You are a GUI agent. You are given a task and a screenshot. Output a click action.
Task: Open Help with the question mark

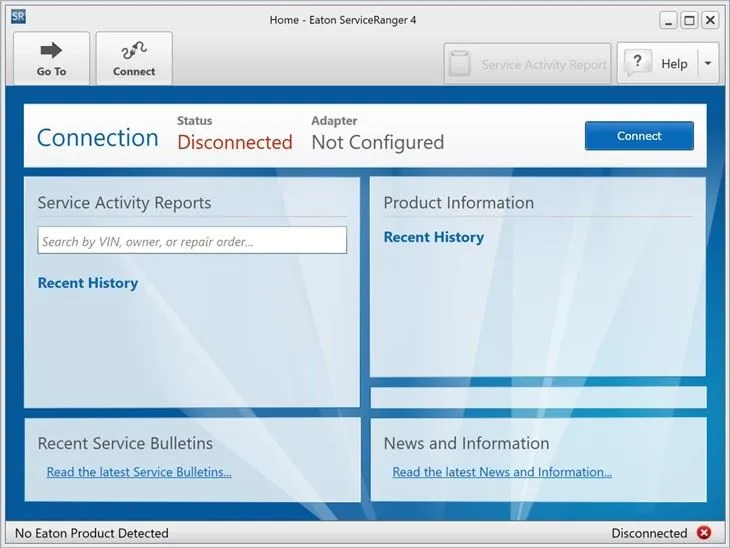[x=657, y=63]
